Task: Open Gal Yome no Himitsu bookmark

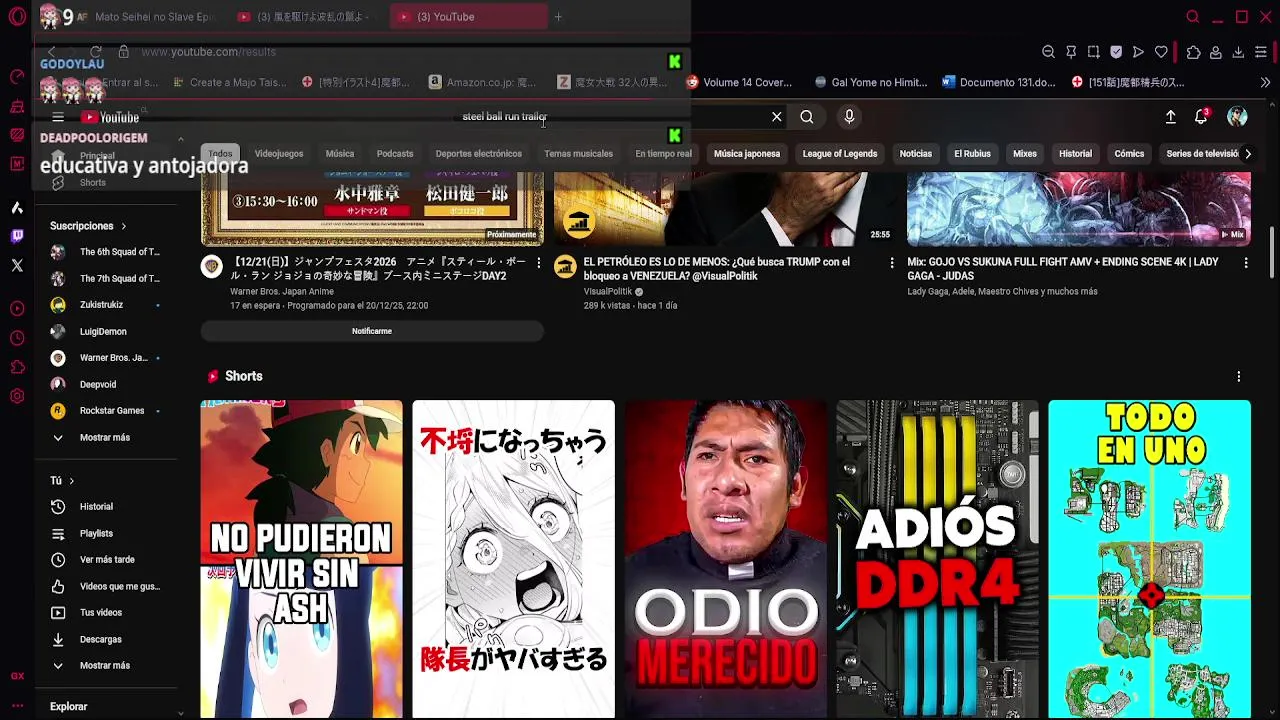Action: pyautogui.click(x=871, y=83)
